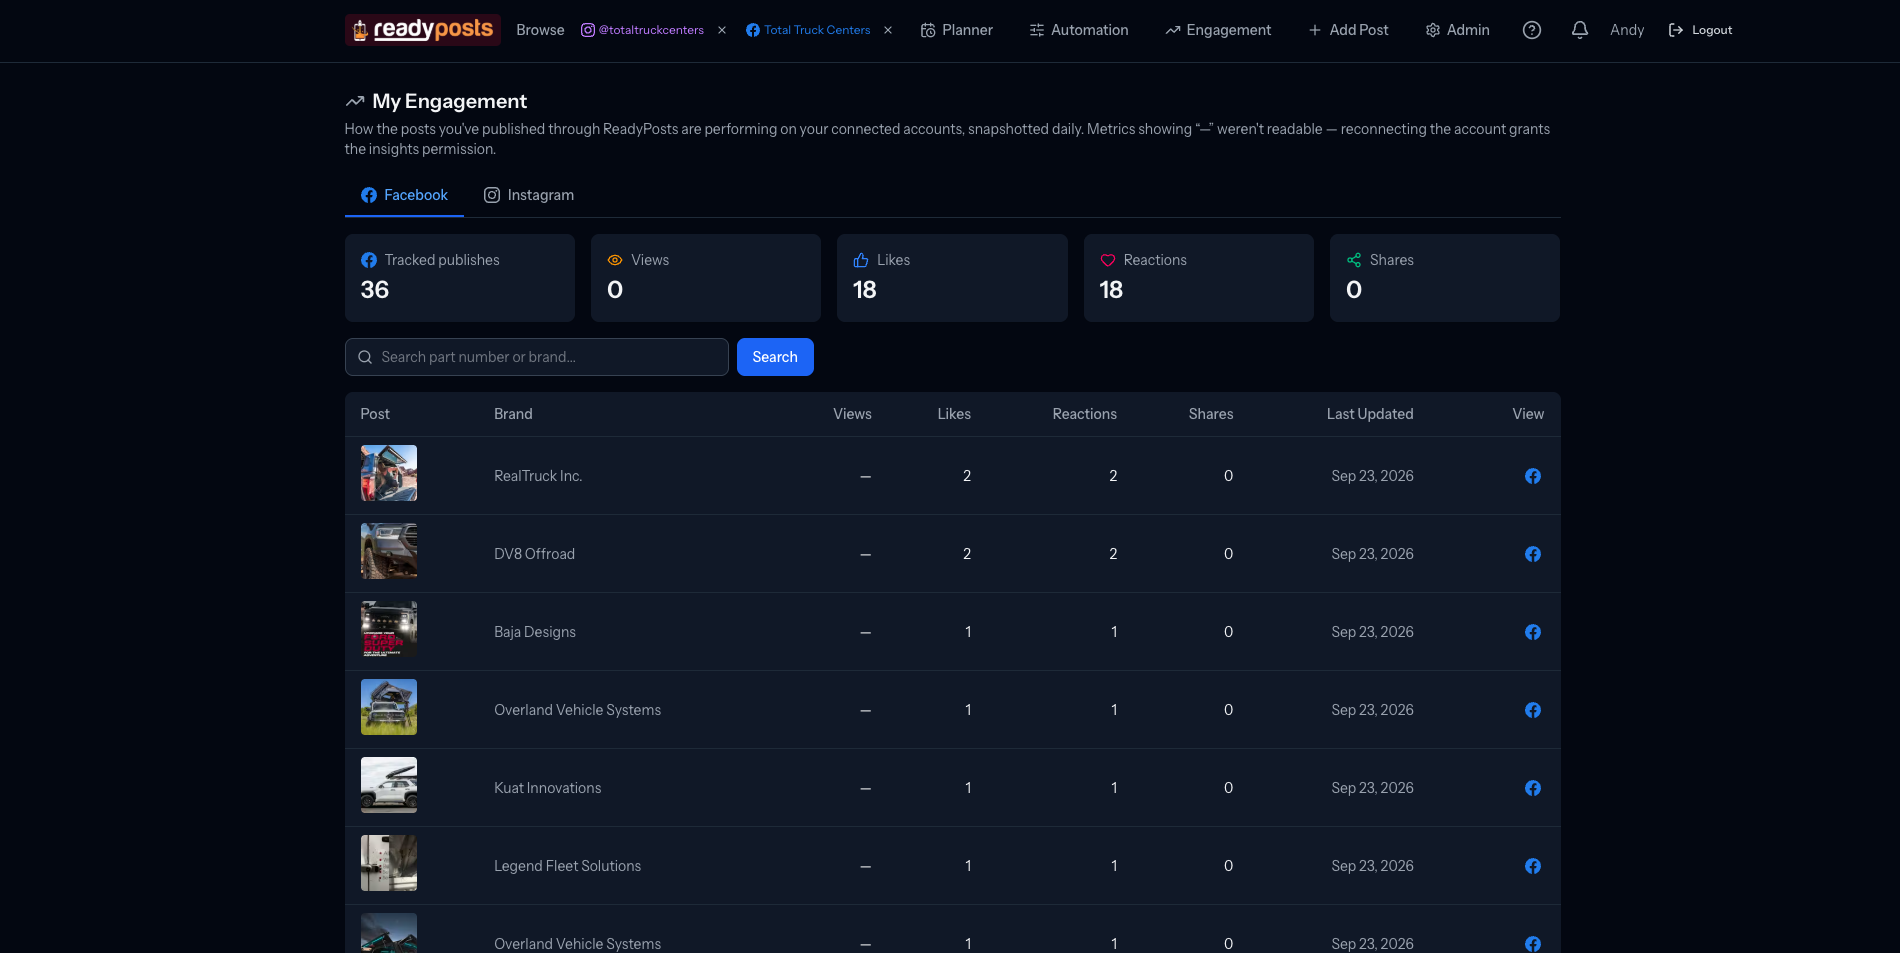Open the Engagement menu item

point(1217,30)
